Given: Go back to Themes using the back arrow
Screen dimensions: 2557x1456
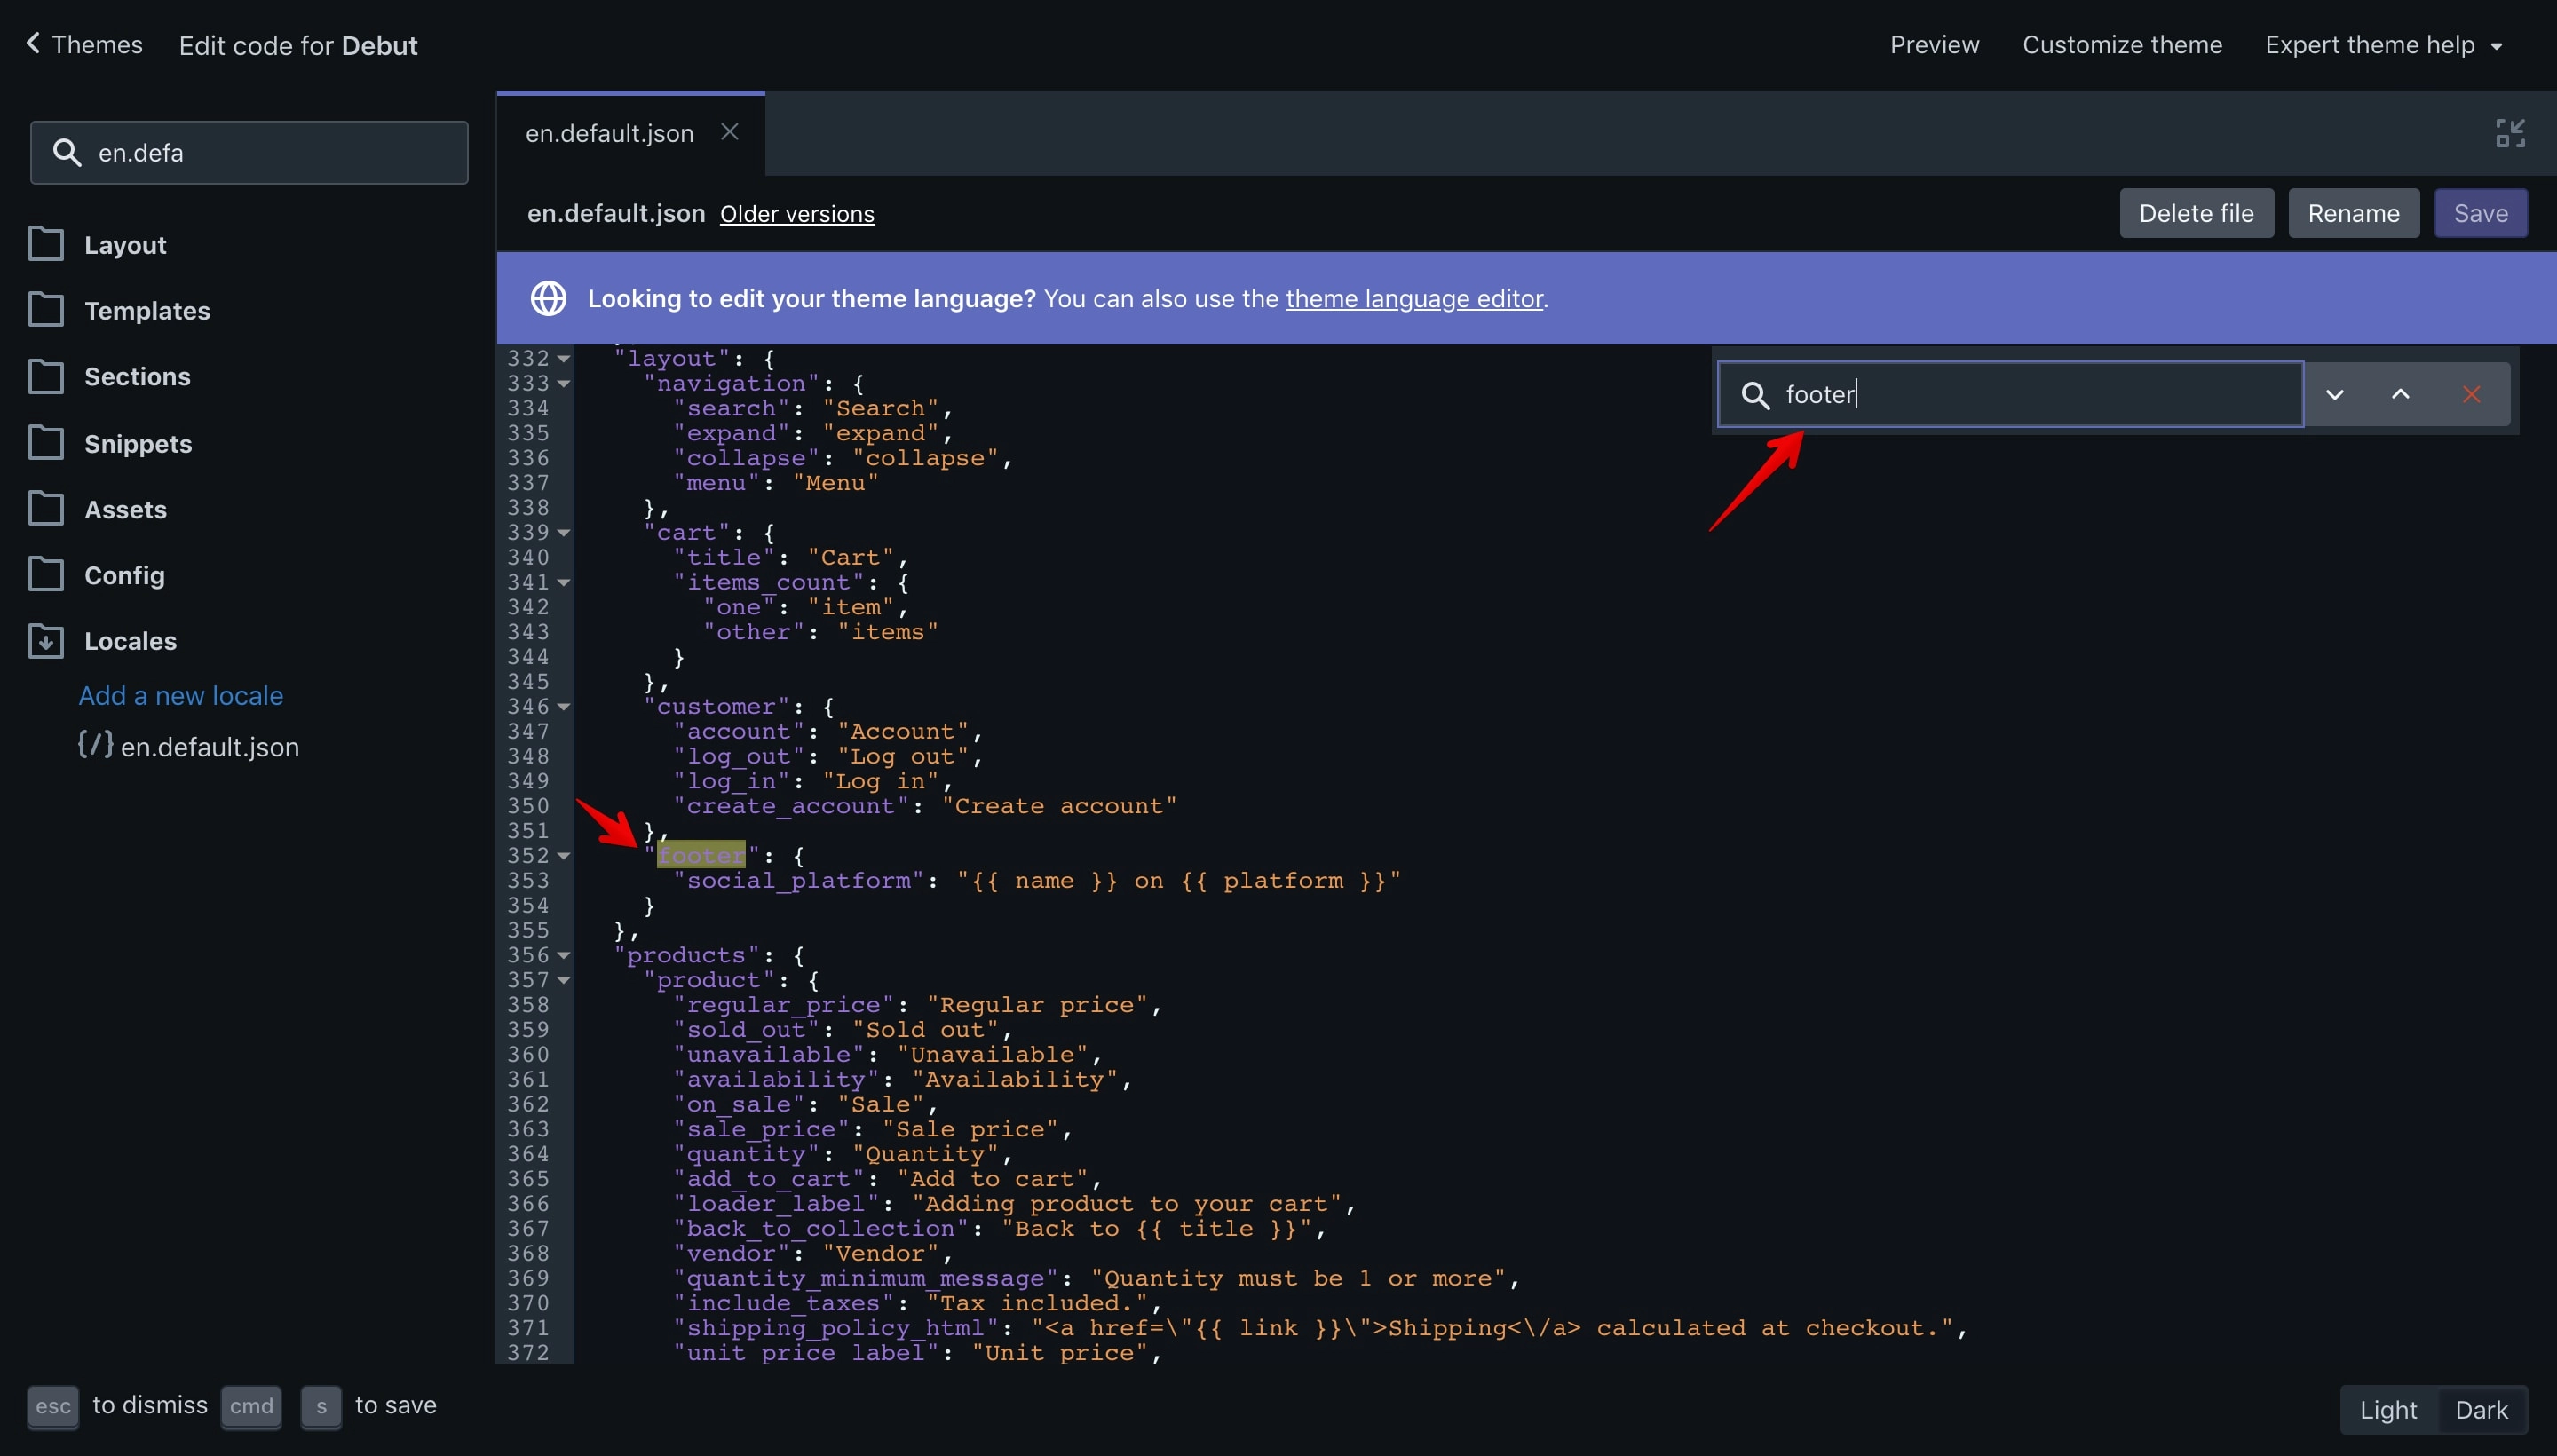Looking at the screenshot, I should click(x=33, y=44).
